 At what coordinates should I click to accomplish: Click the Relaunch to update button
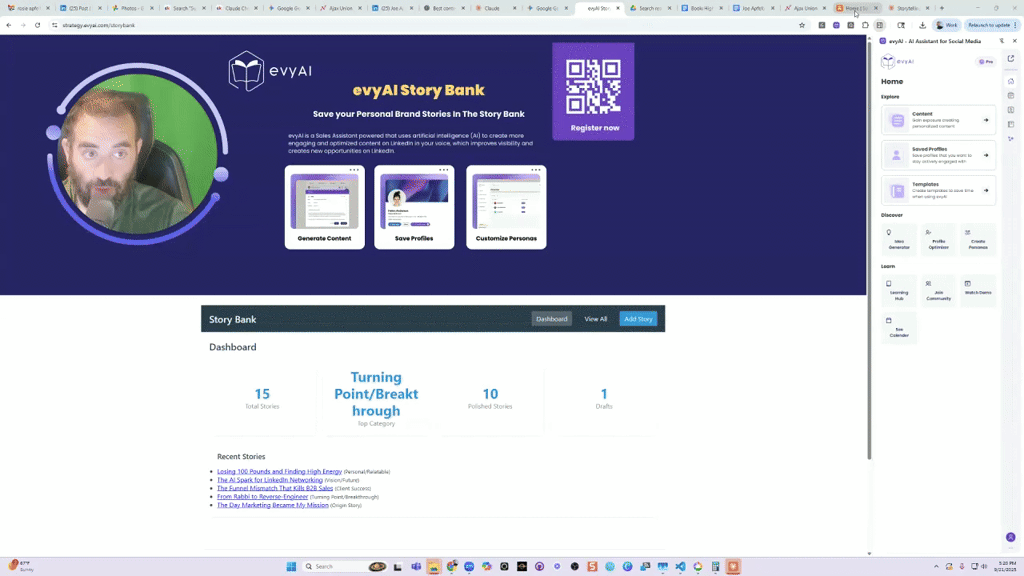click(x=992, y=25)
